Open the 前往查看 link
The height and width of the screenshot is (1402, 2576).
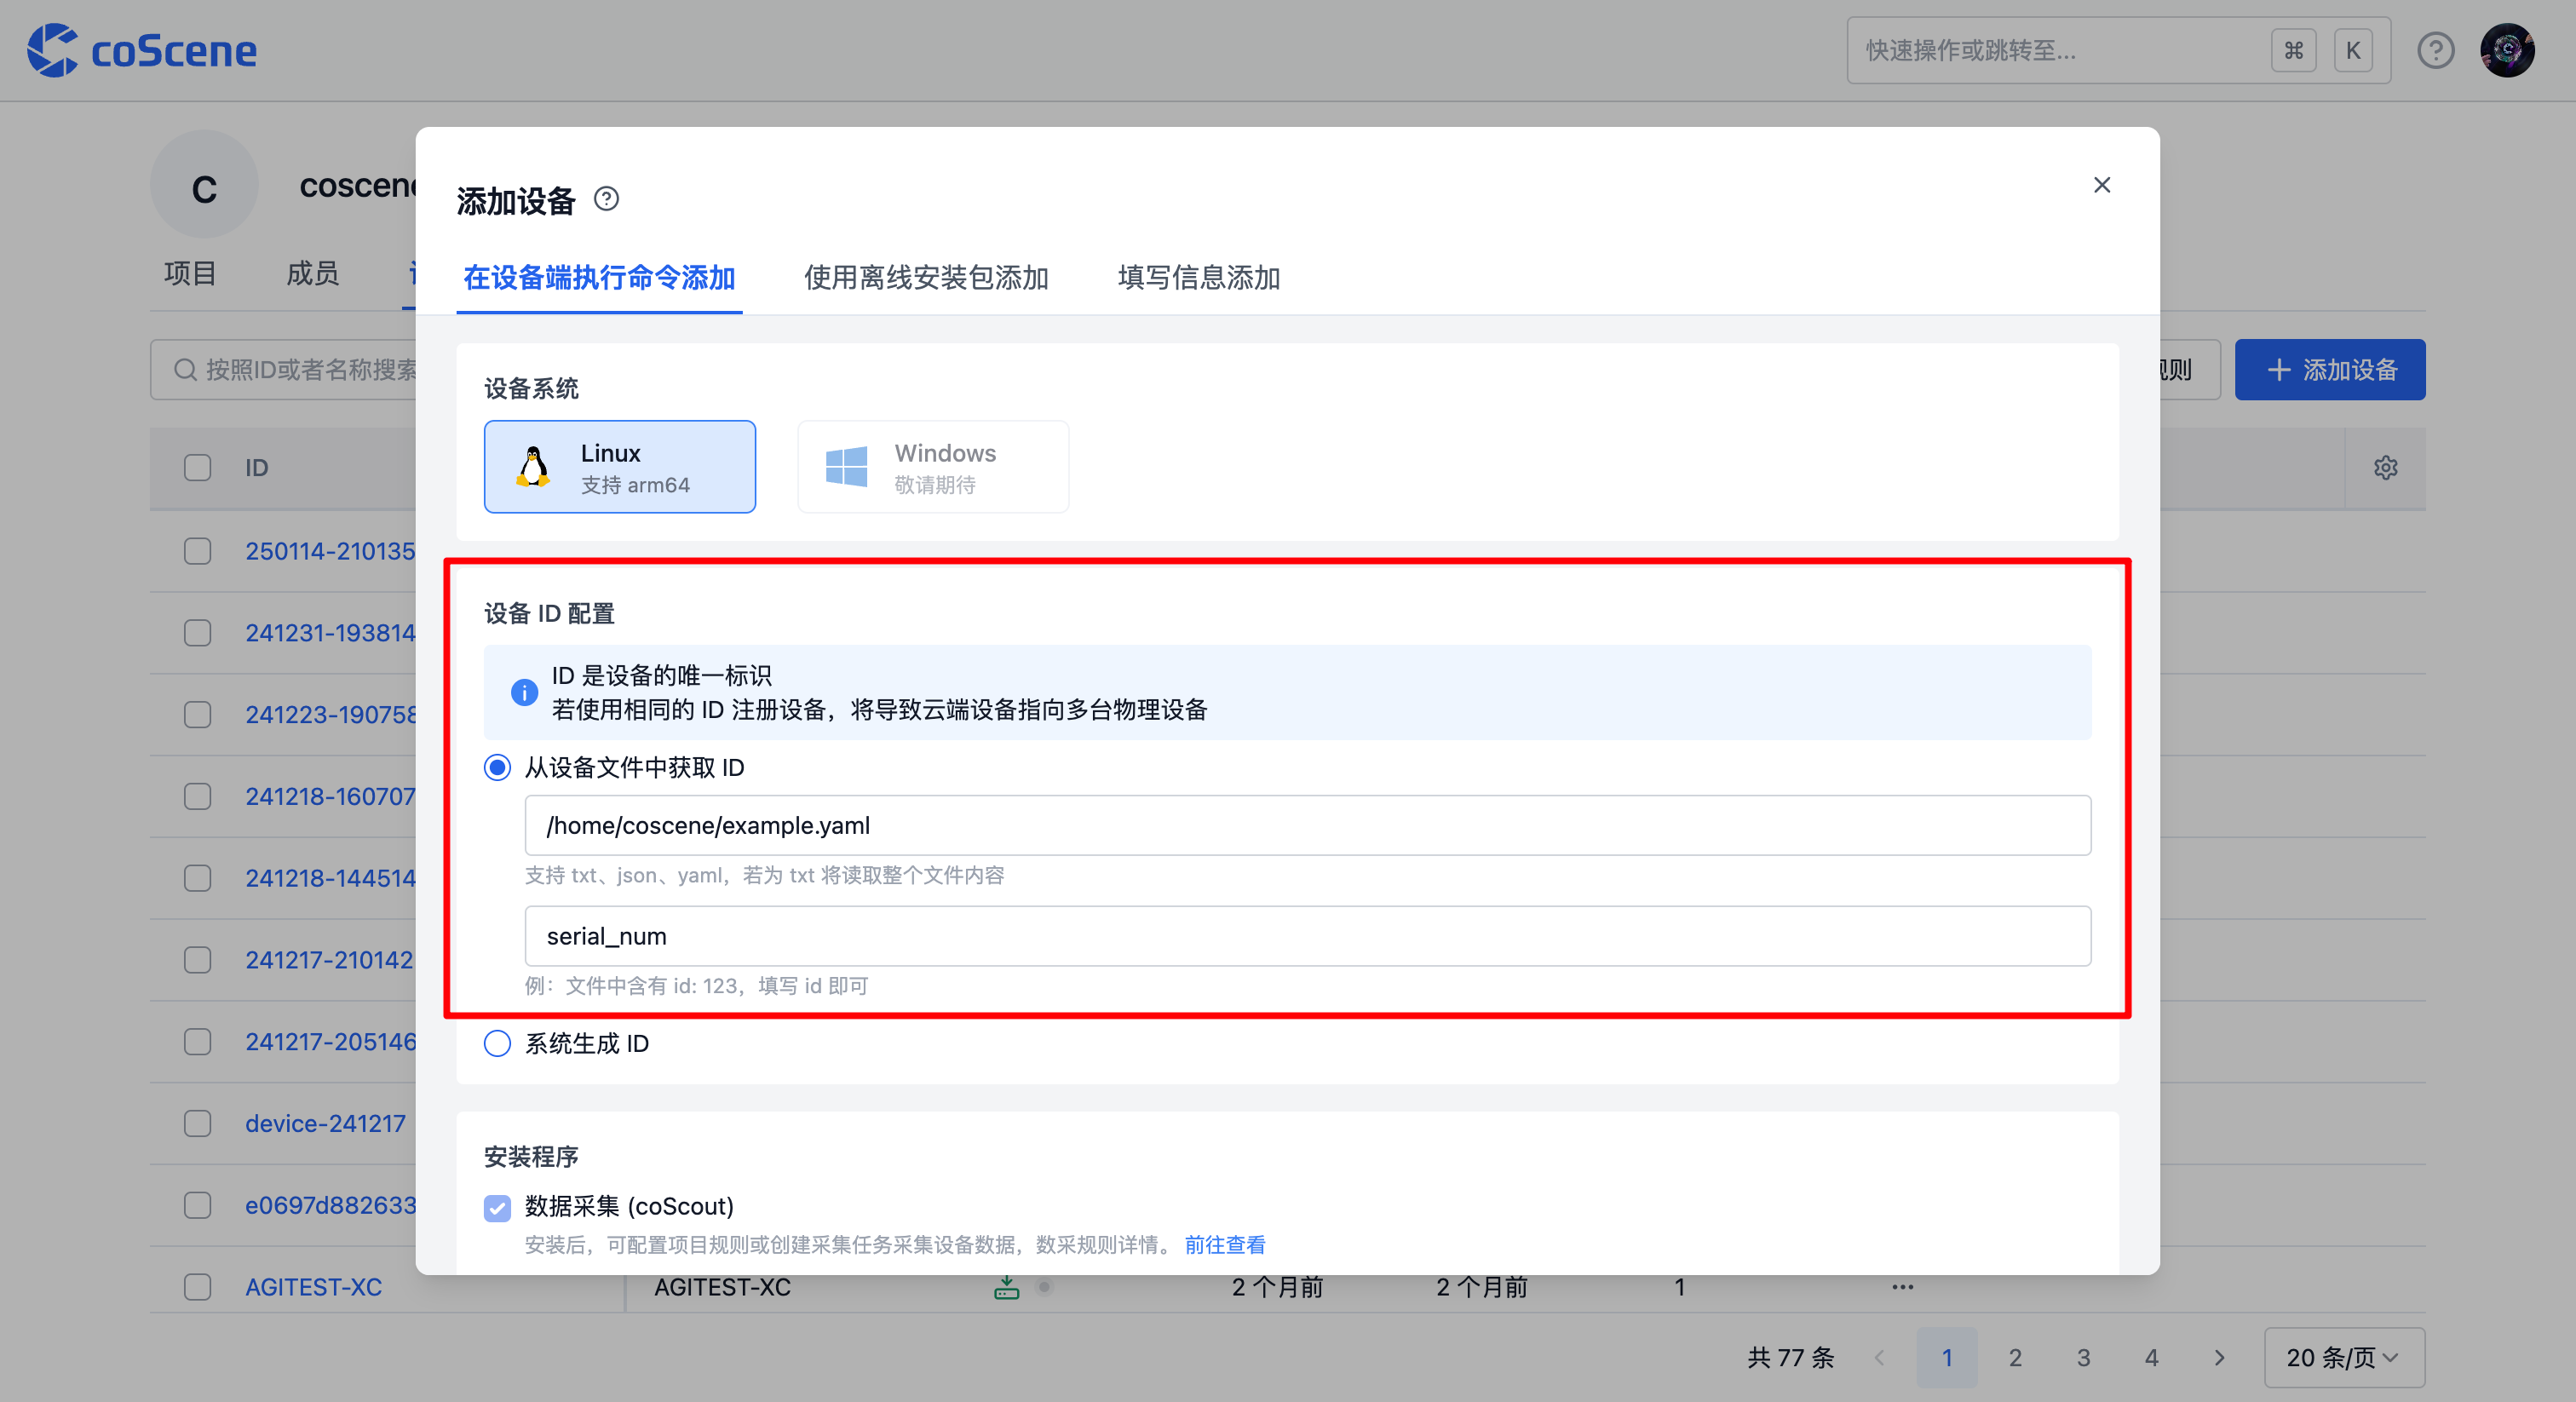1225,1245
